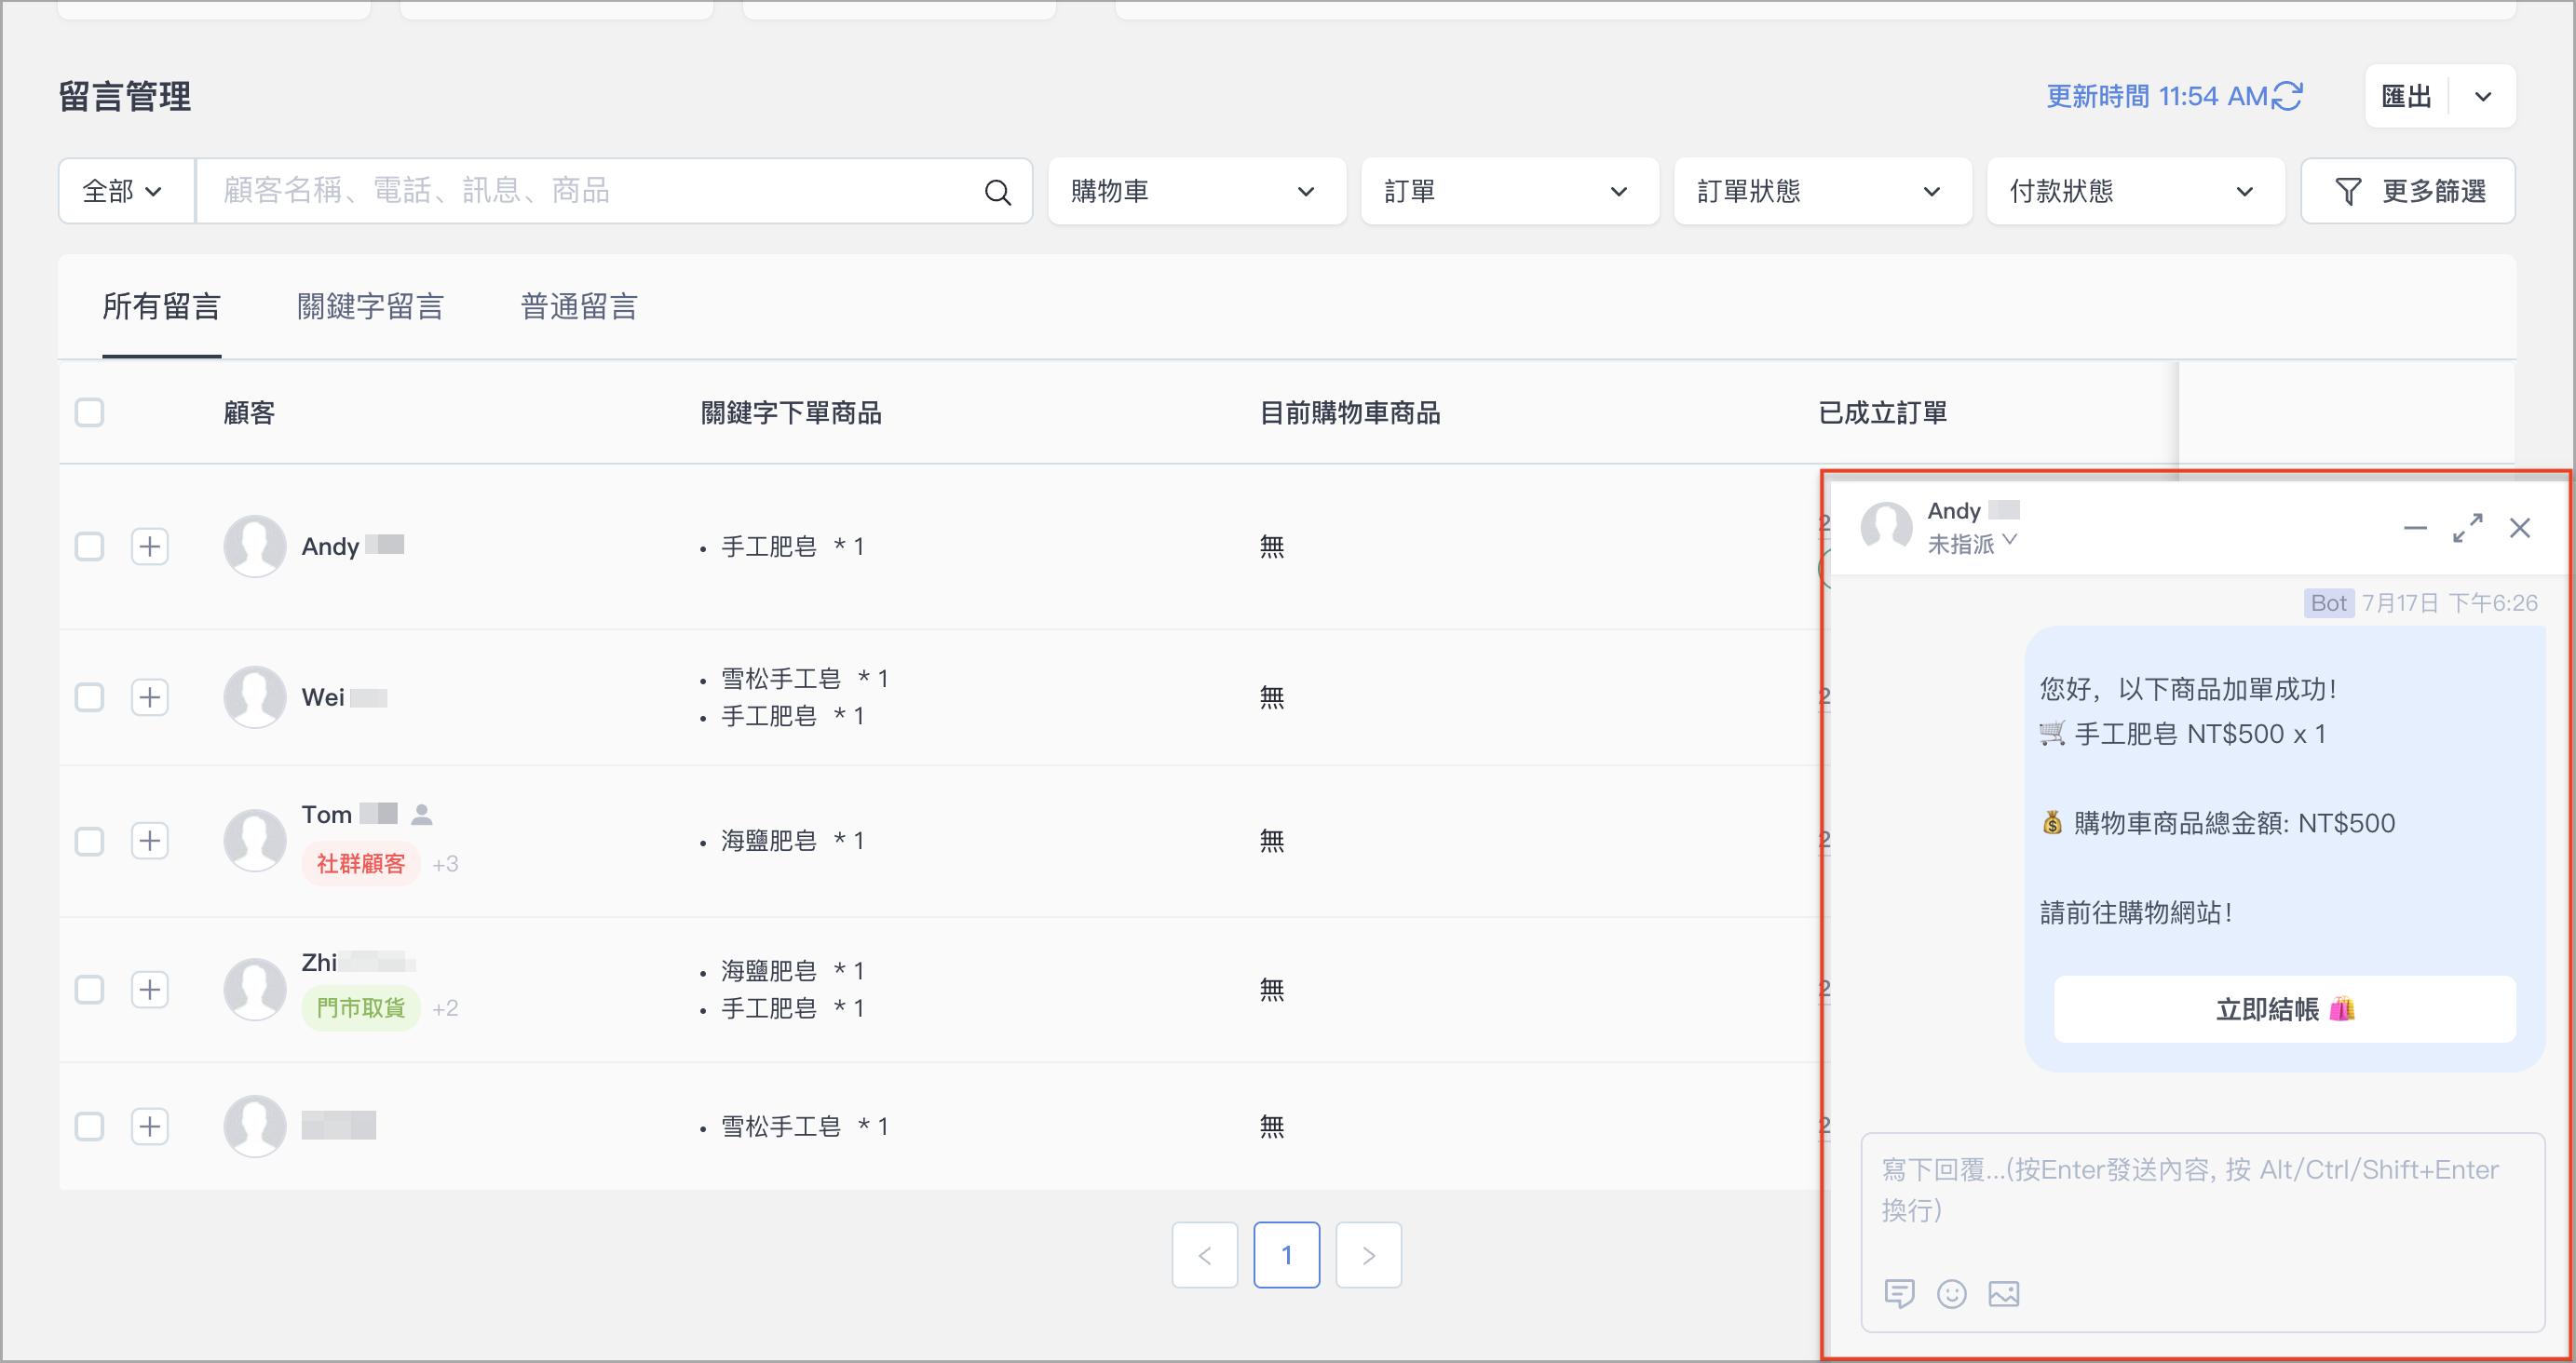Click Tom's avatar in the table
Image resolution: width=2576 pixels, height=1363 pixels.
(255, 840)
